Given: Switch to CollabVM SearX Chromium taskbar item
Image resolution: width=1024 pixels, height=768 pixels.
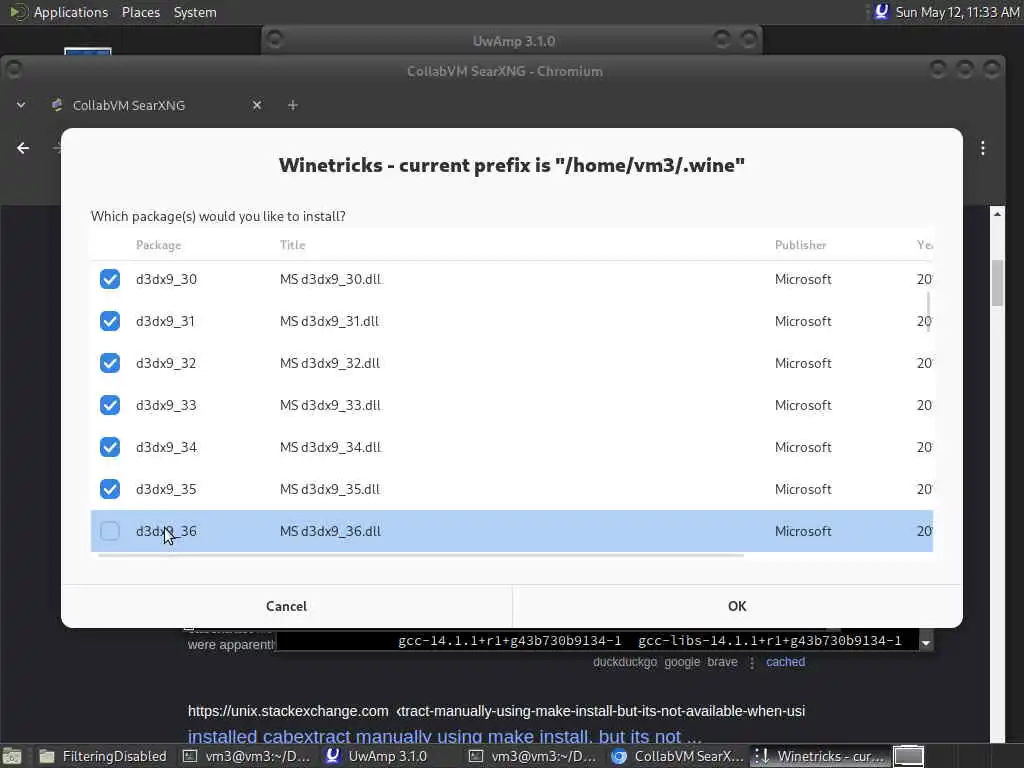Looking at the screenshot, I should click(x=676, y=756).
